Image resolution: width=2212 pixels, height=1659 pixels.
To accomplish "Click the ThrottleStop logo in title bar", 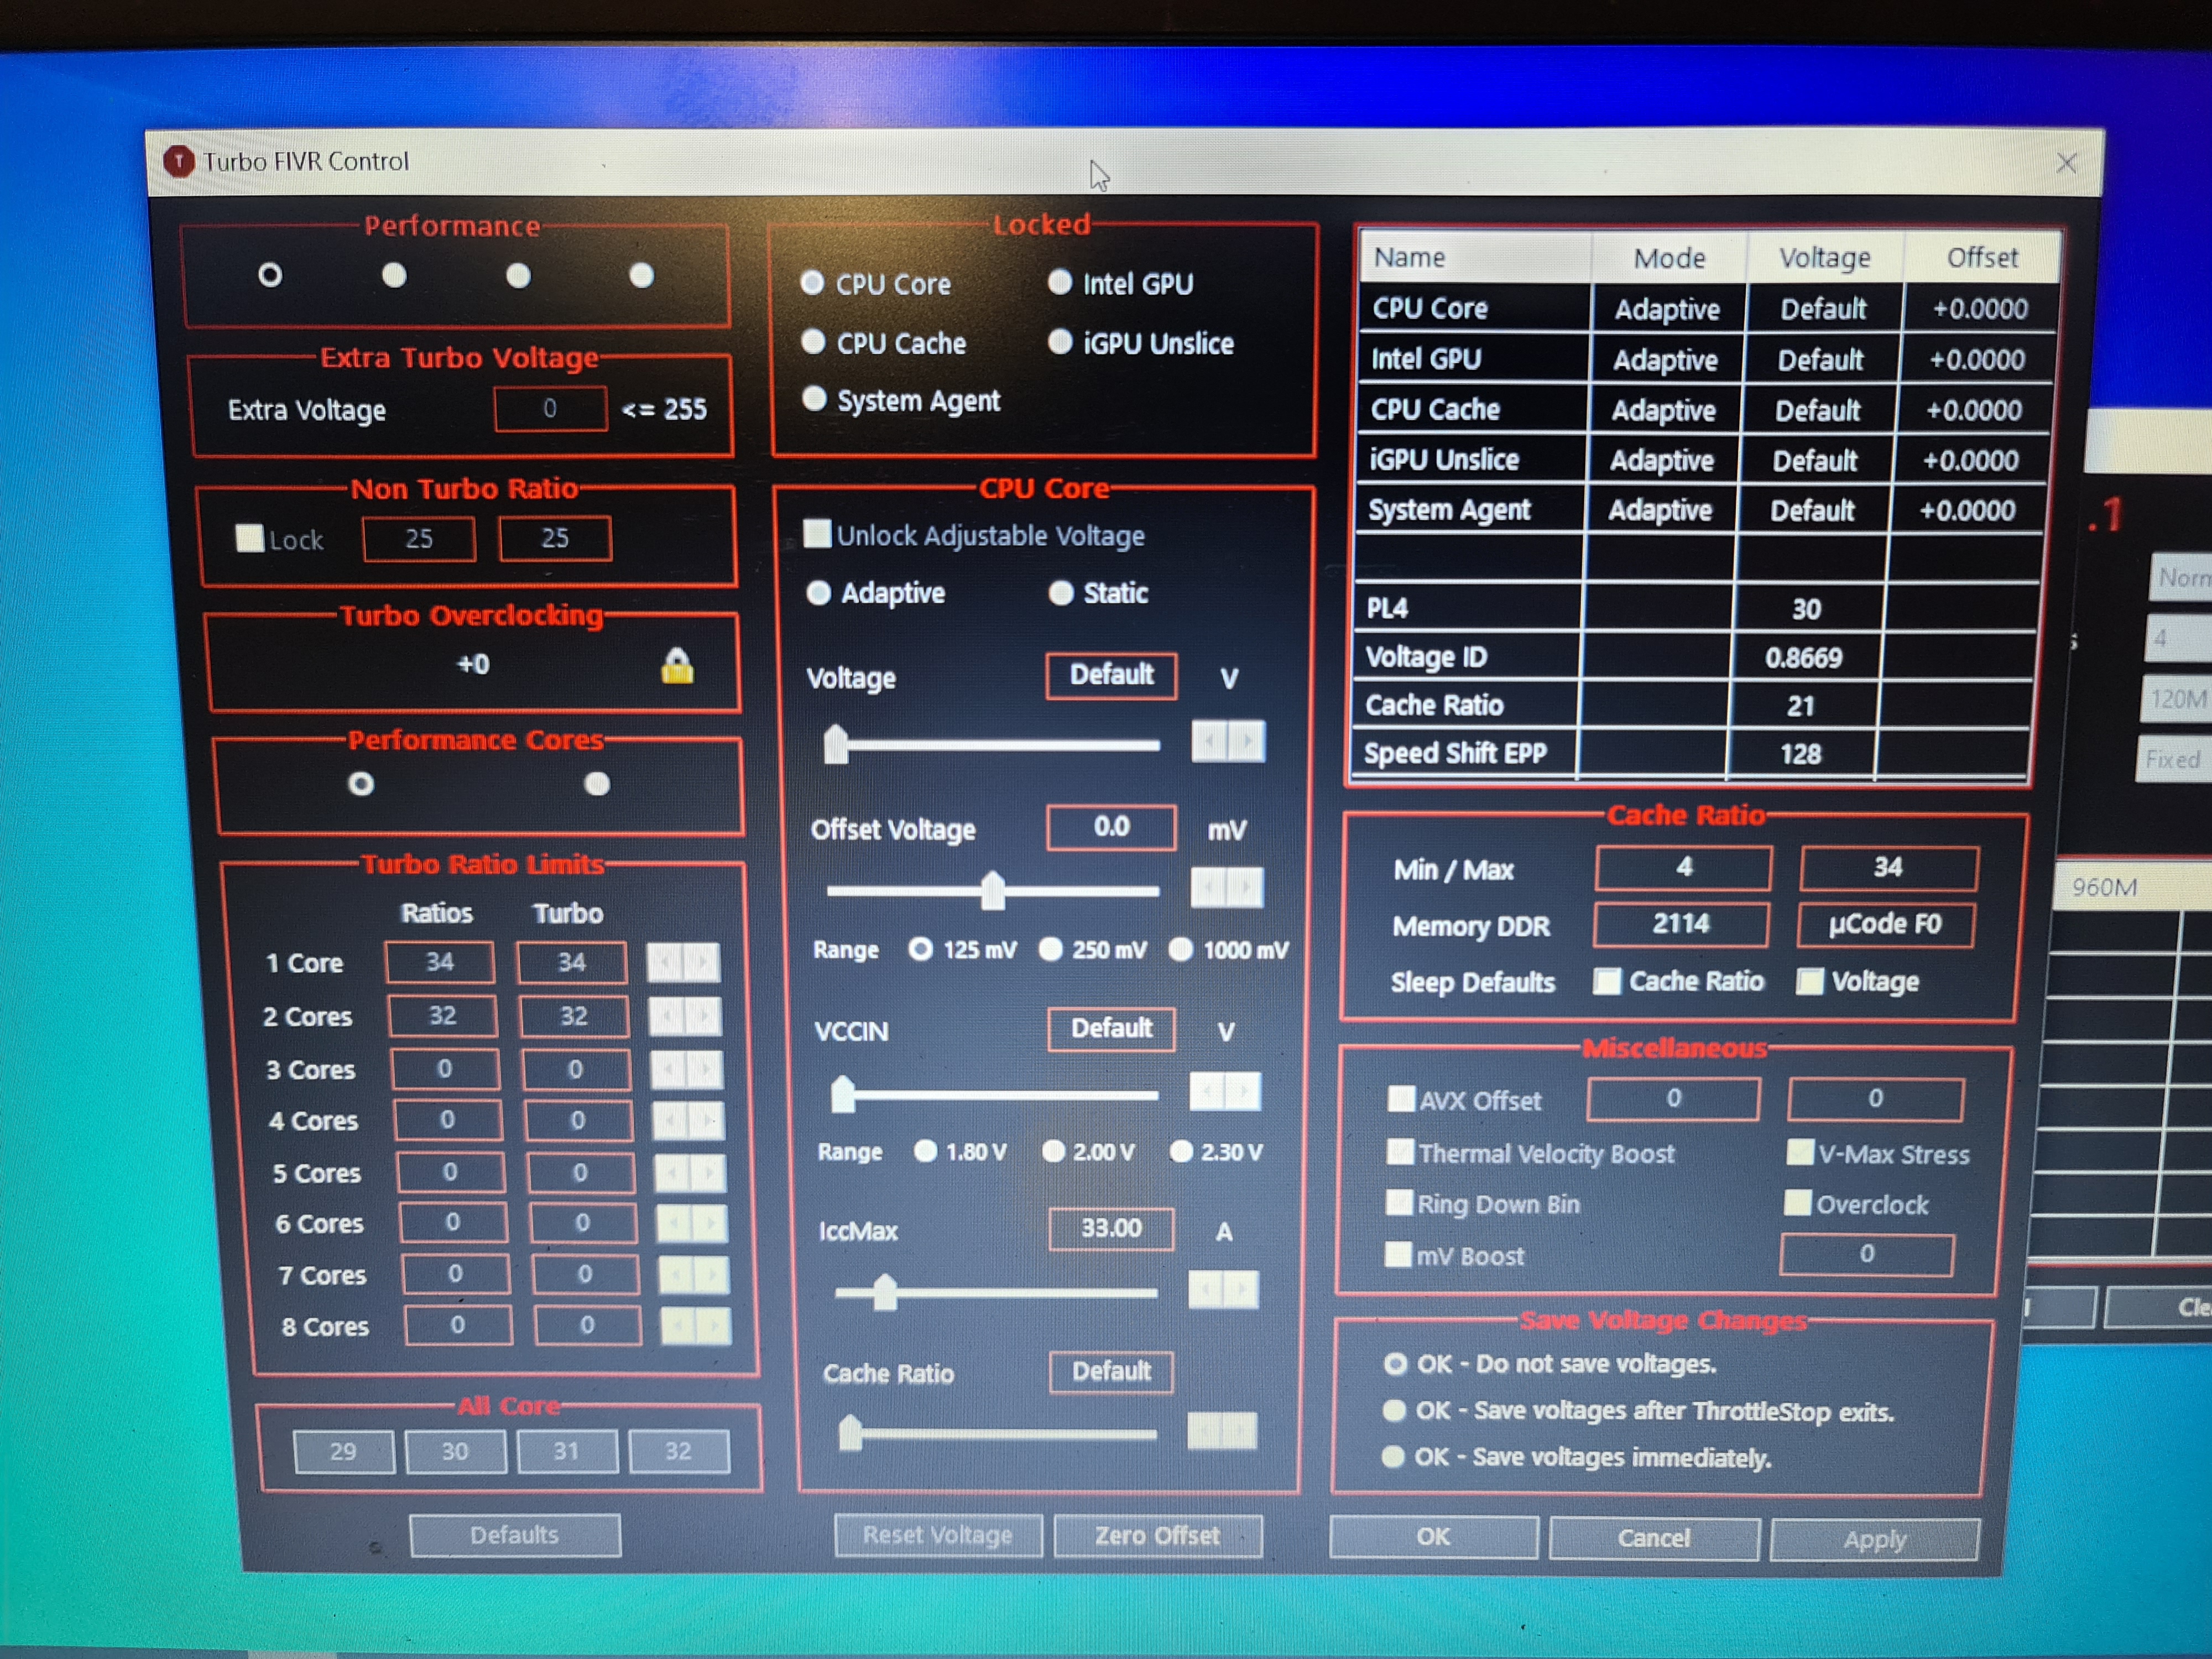I will (178, 161).
